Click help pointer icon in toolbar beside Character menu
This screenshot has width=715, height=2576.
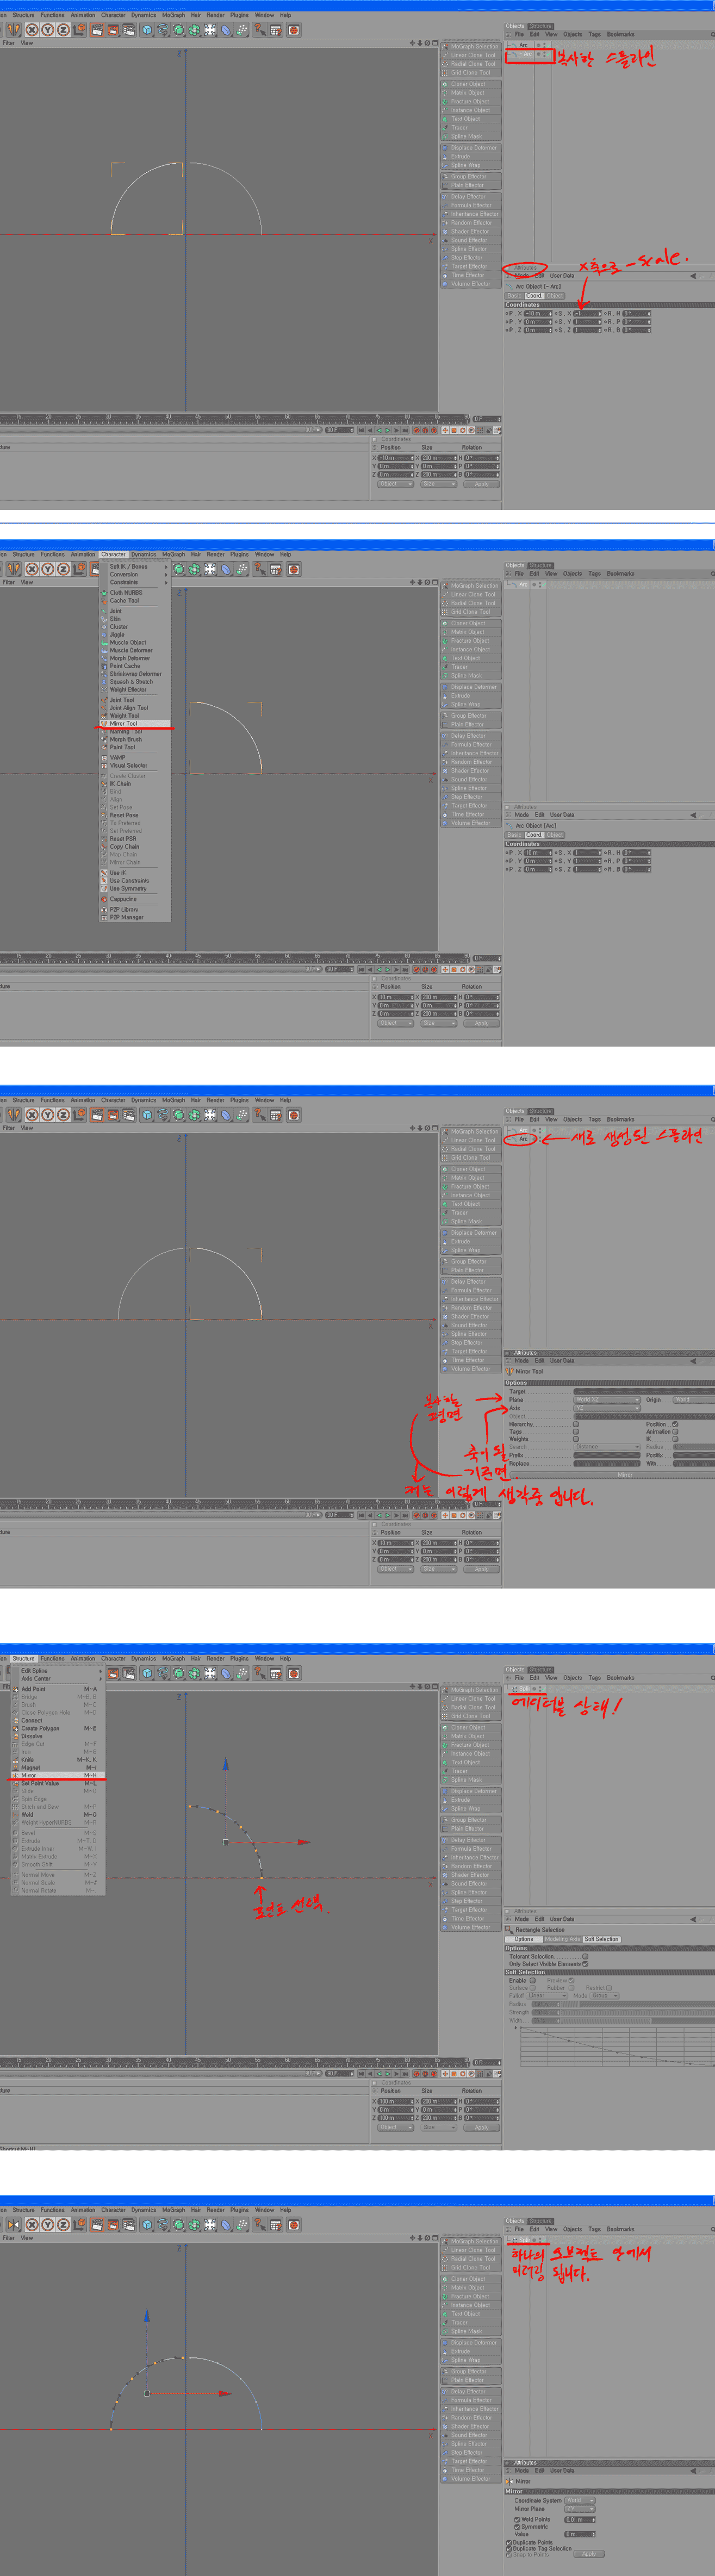(x=260, y=569)
